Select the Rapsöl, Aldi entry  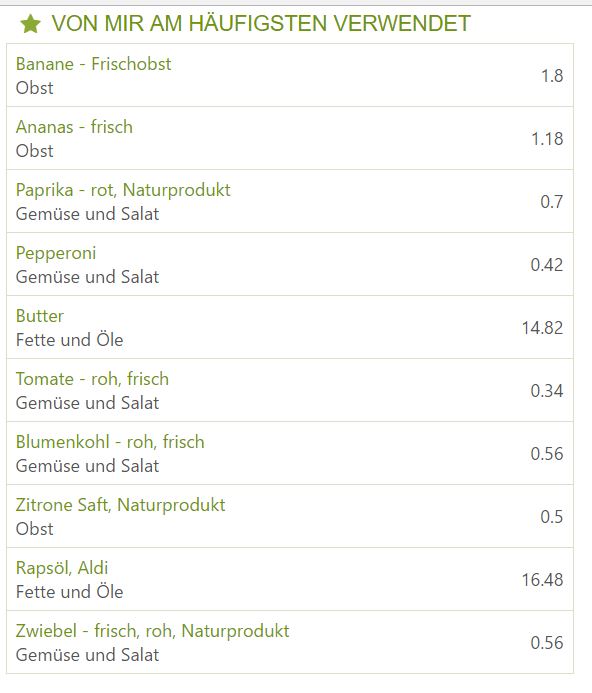point(62,568)
